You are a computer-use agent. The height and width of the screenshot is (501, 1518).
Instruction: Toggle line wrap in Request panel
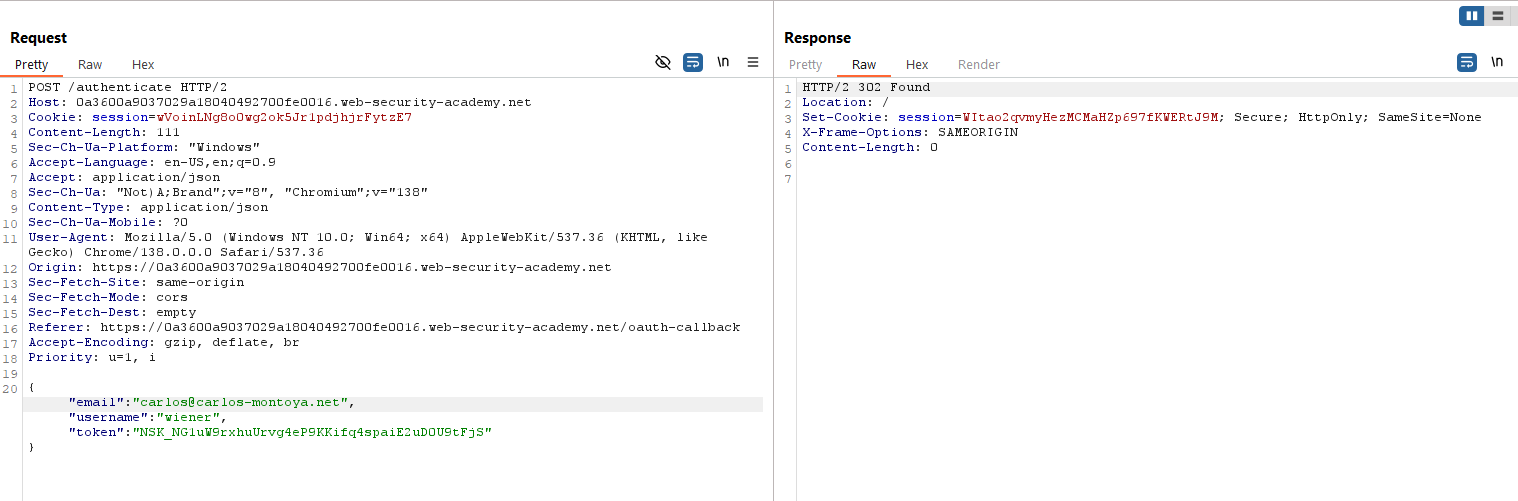click(693, 62)
